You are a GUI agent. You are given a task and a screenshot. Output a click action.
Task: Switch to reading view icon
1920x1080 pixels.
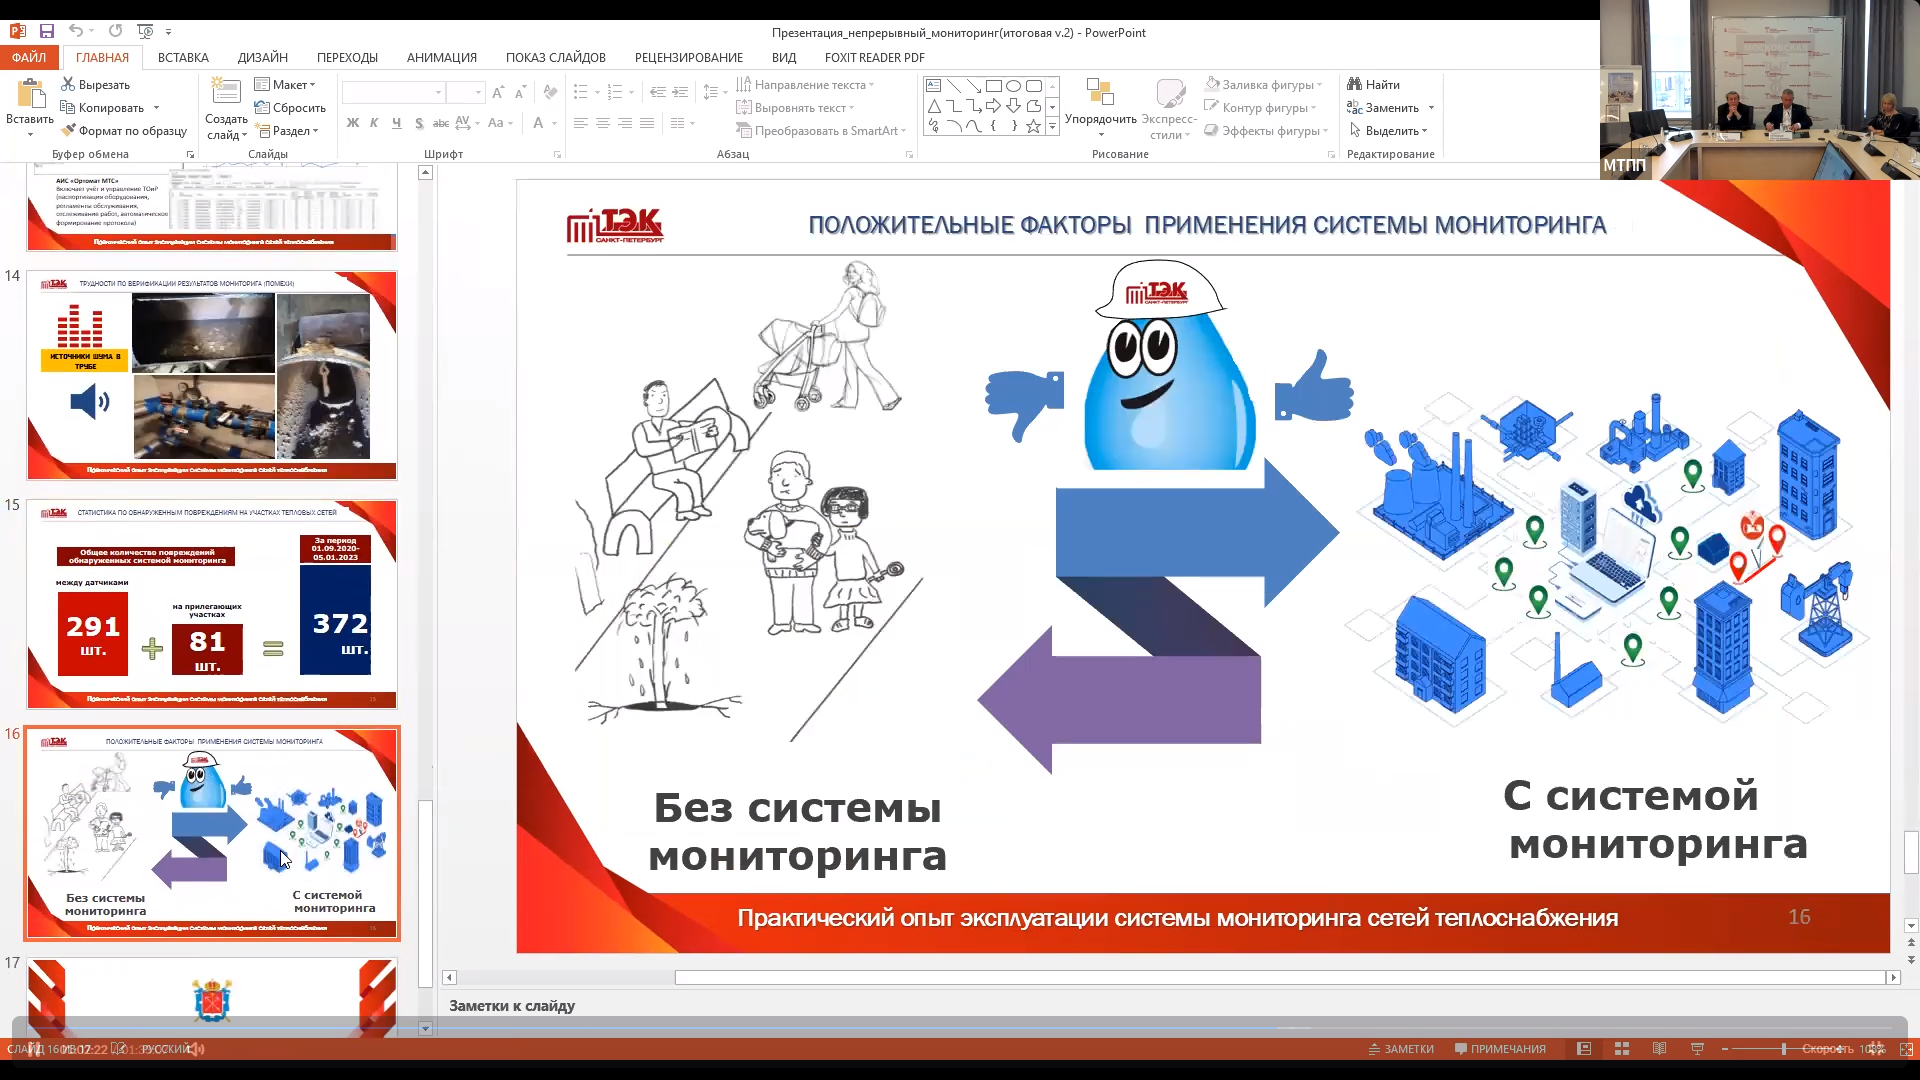pyautogui.click(x=1660, y=1048)
